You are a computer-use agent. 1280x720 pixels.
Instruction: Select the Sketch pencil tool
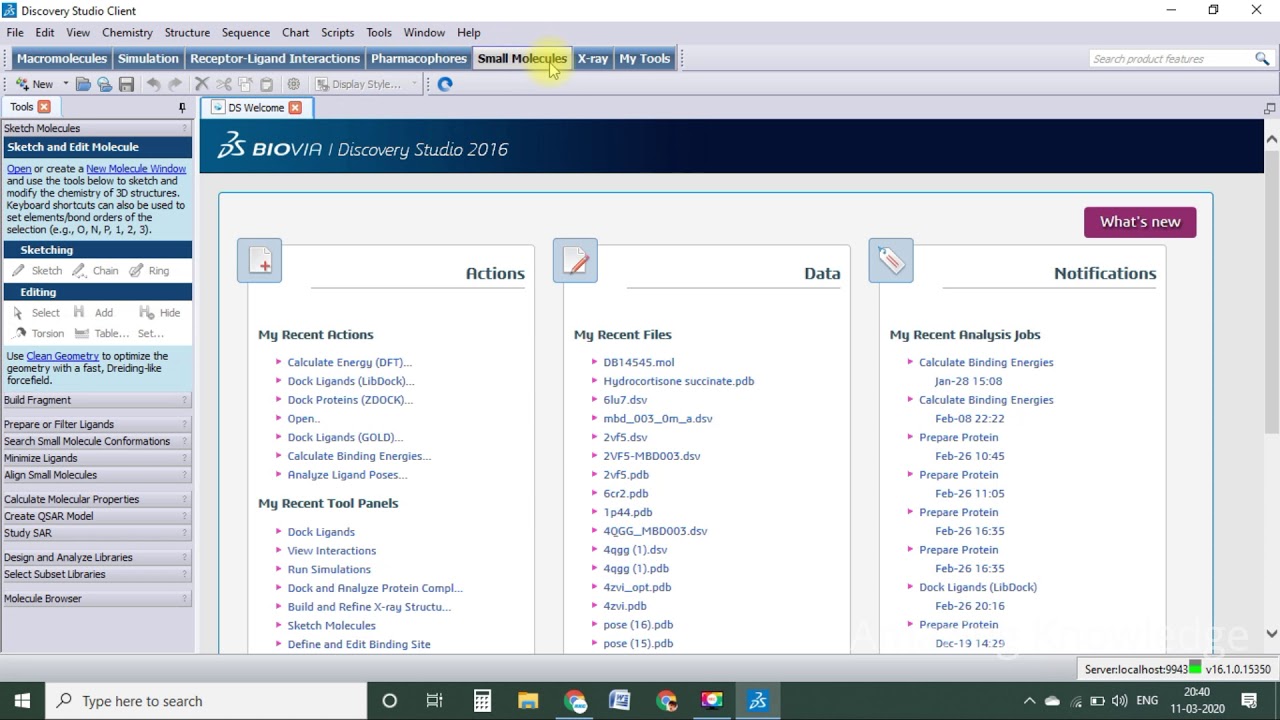(x=38, y=271)
